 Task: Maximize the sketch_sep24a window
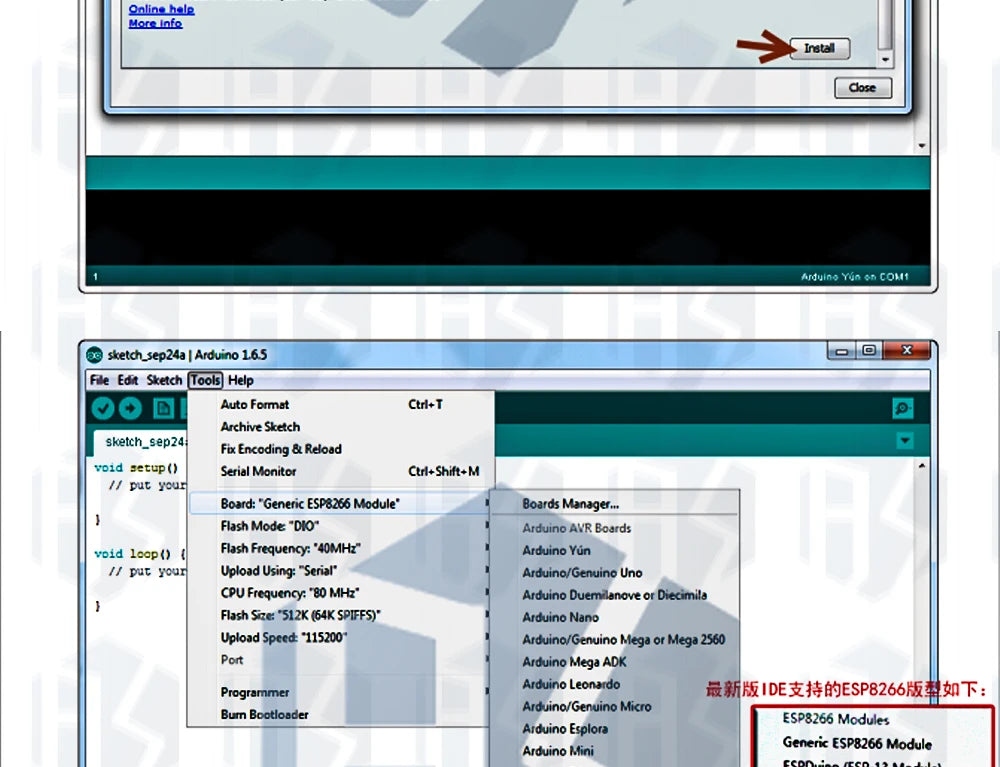(x=869, y=351)
